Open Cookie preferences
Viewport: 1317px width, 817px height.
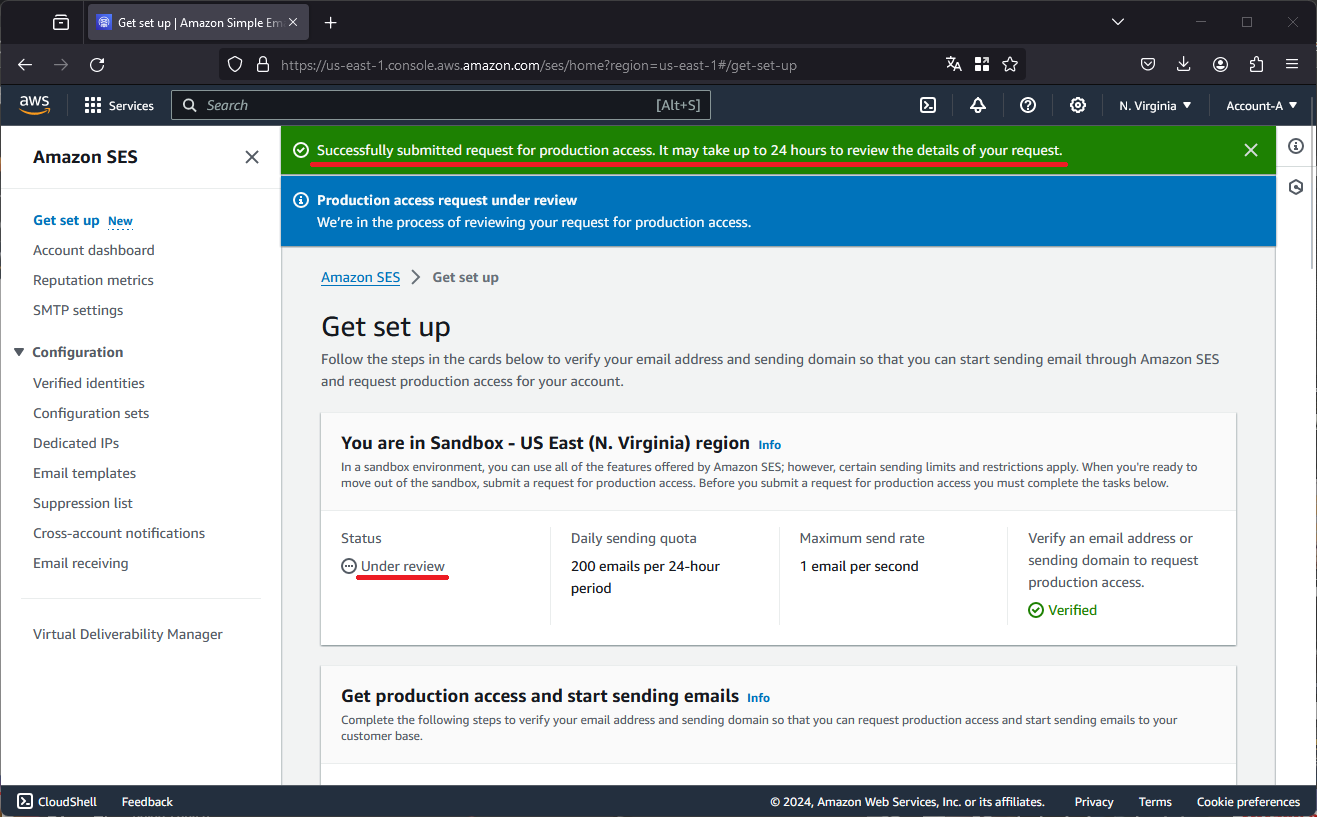[x=1248, y=801]
